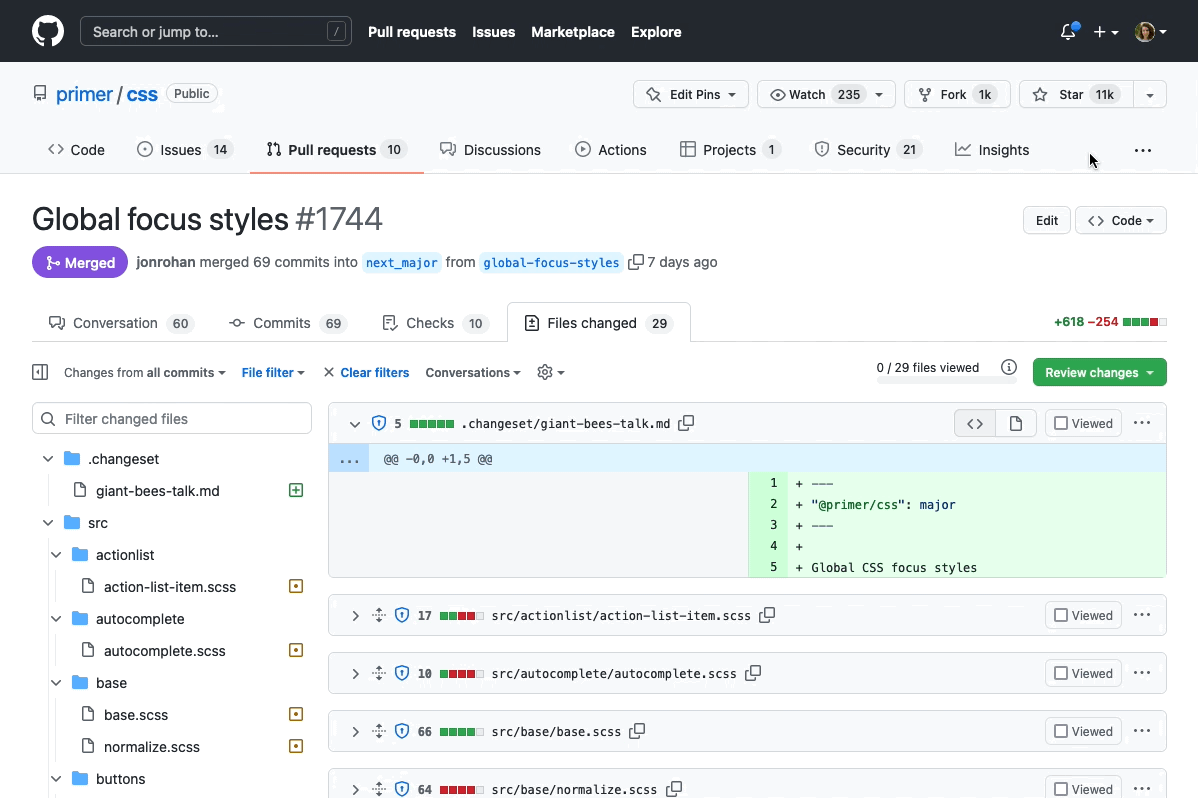1198x798 pixels.
Task: Switch to the Conversation tab
Action: tap(121, 323)
